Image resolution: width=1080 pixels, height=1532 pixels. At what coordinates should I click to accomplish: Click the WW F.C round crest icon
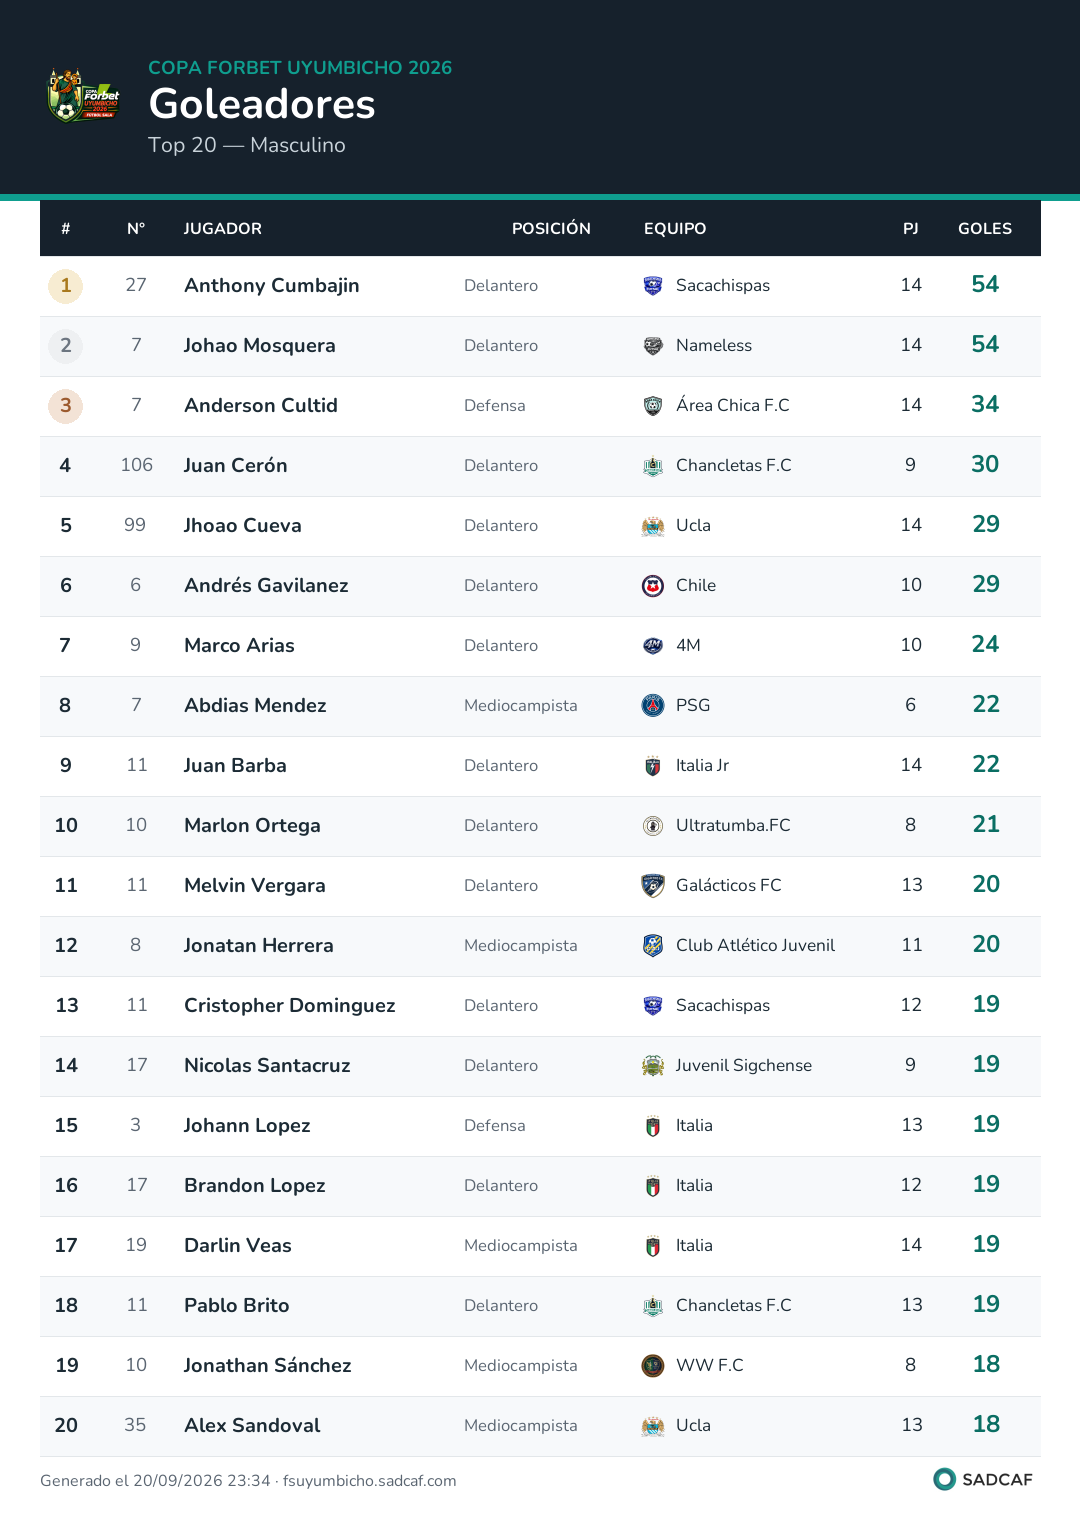(x=653, y=1366)
